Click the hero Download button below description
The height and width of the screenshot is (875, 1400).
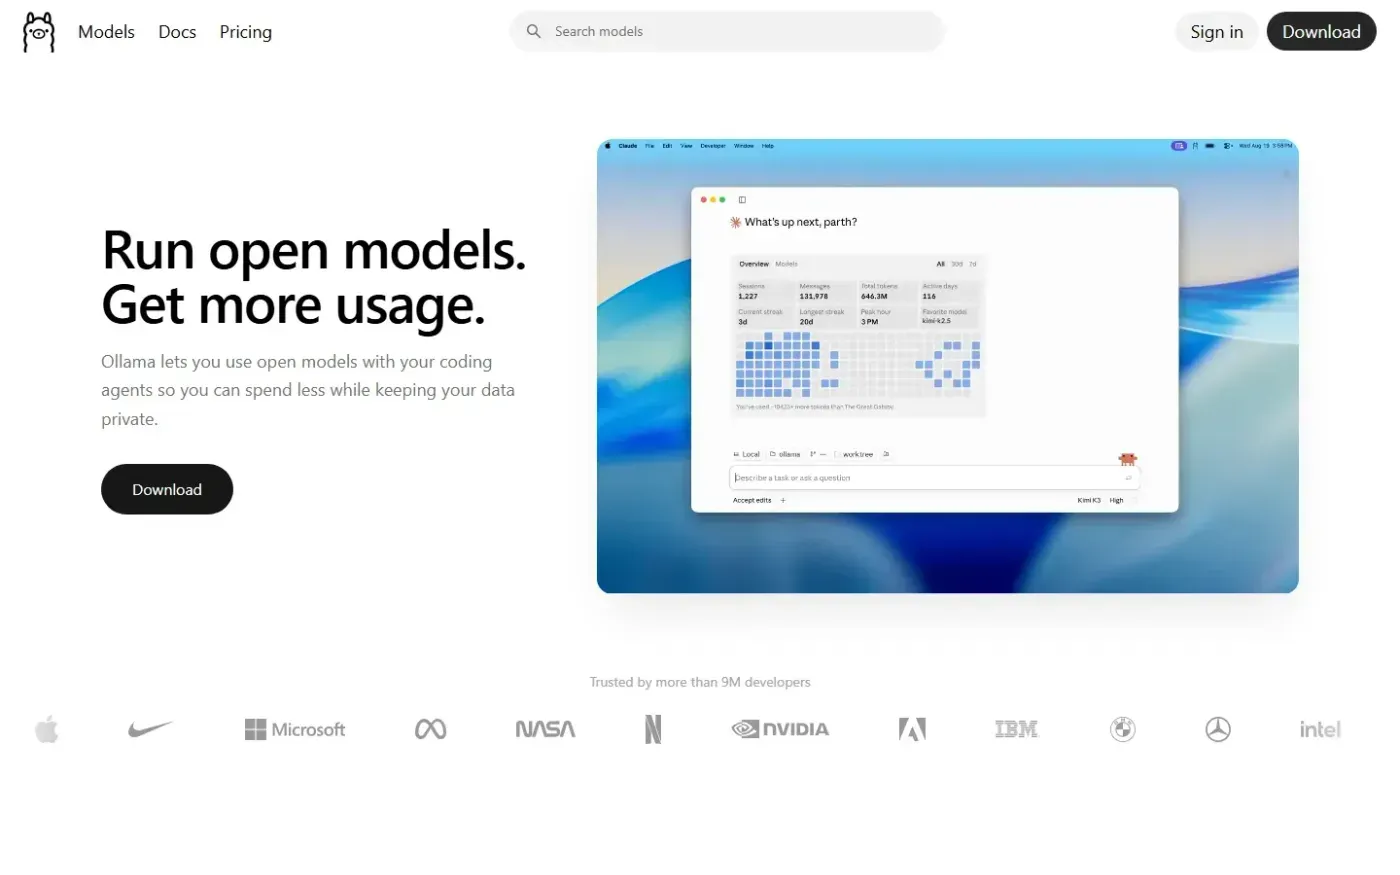click(167, 489)
